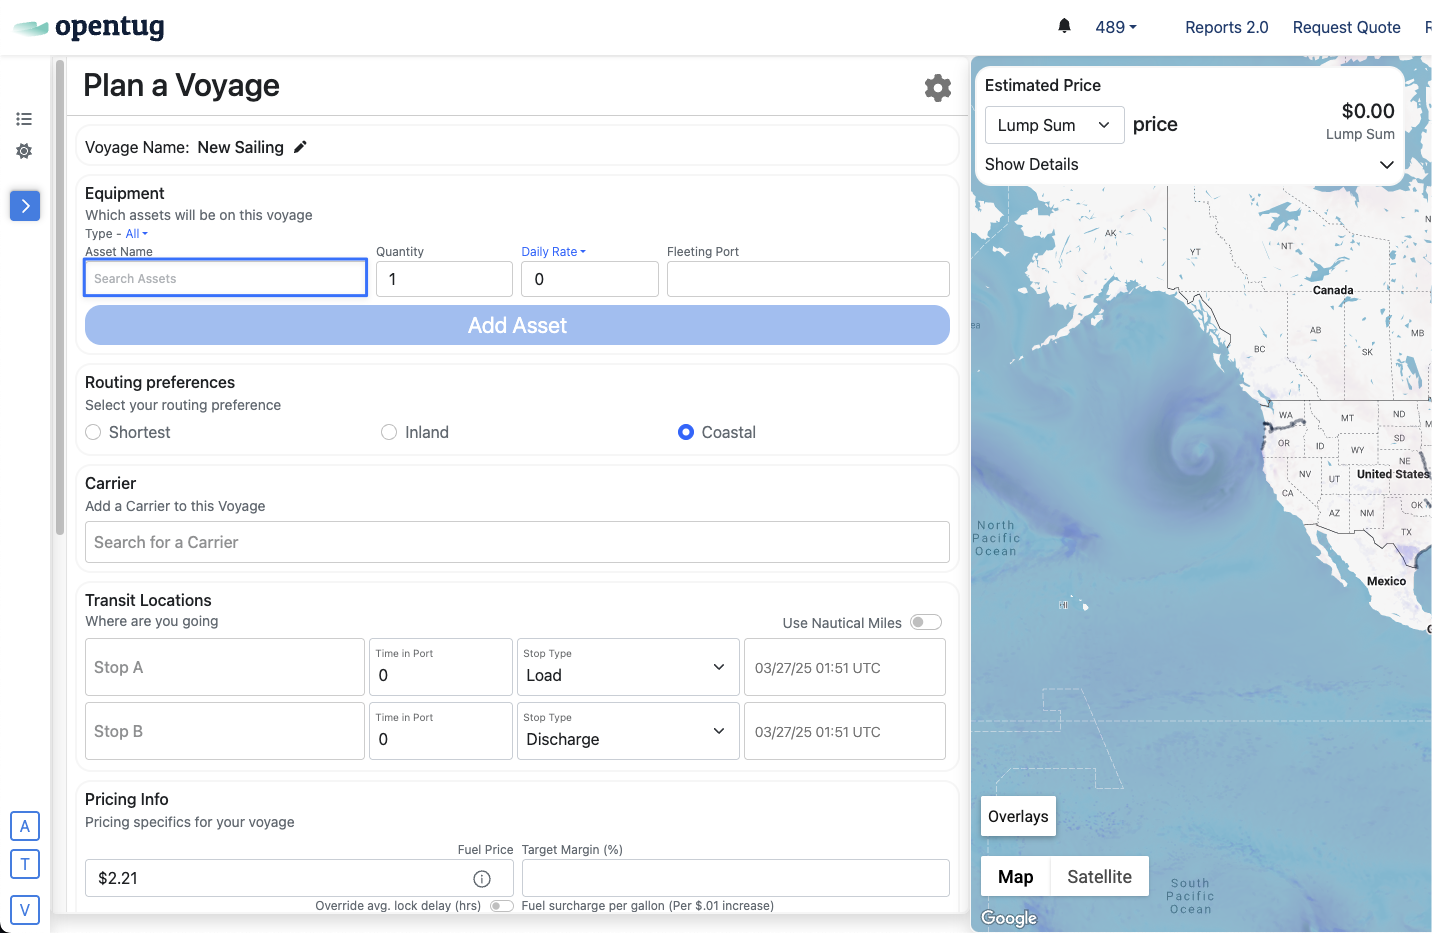Open Stop A stop type dropdown
This screenshot has width=1432, height=933.
627,667
